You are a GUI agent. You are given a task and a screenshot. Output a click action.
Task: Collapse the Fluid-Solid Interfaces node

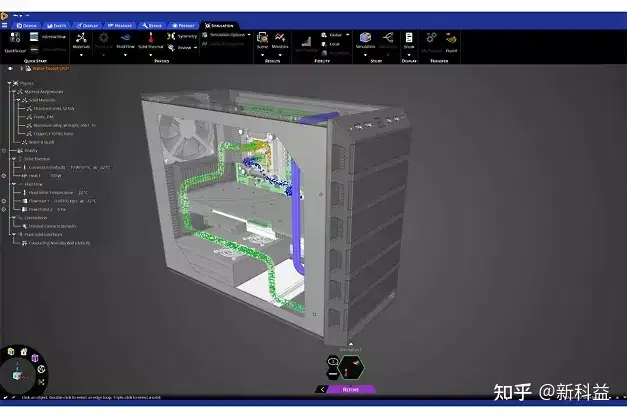coord(14,235)
